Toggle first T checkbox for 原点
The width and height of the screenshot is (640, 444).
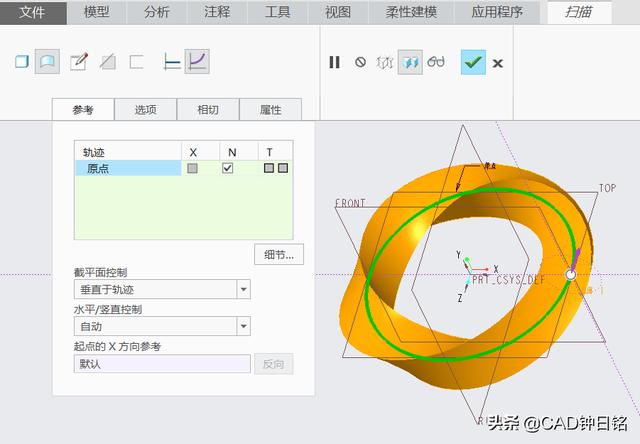[x=269, y=168]
